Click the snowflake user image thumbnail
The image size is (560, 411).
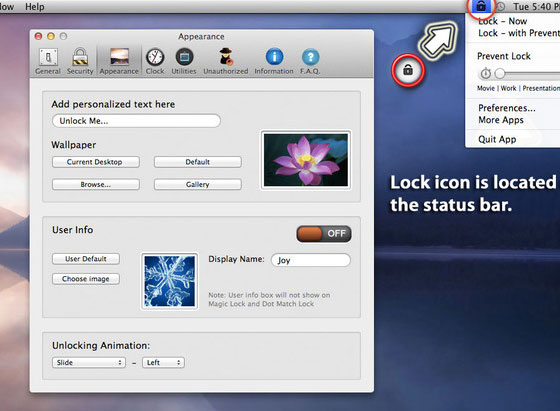(170, 281)
